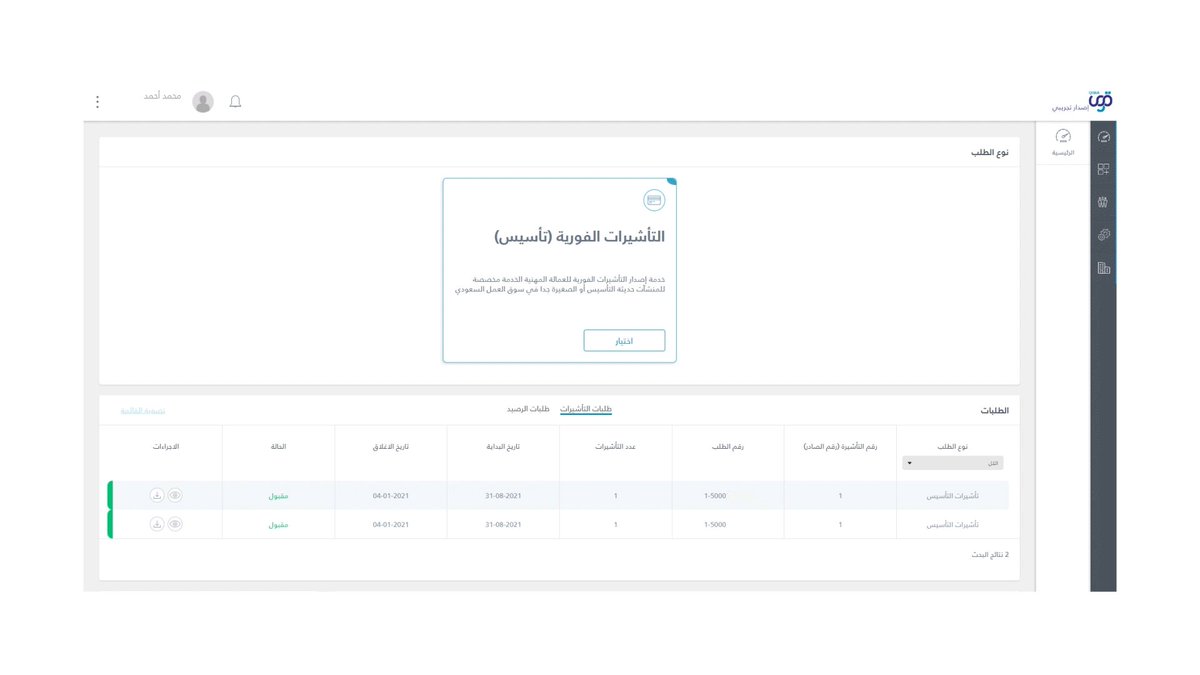Click the تصفية القائمة filter link
The image size is (1200, 675).
coord(143,411)
